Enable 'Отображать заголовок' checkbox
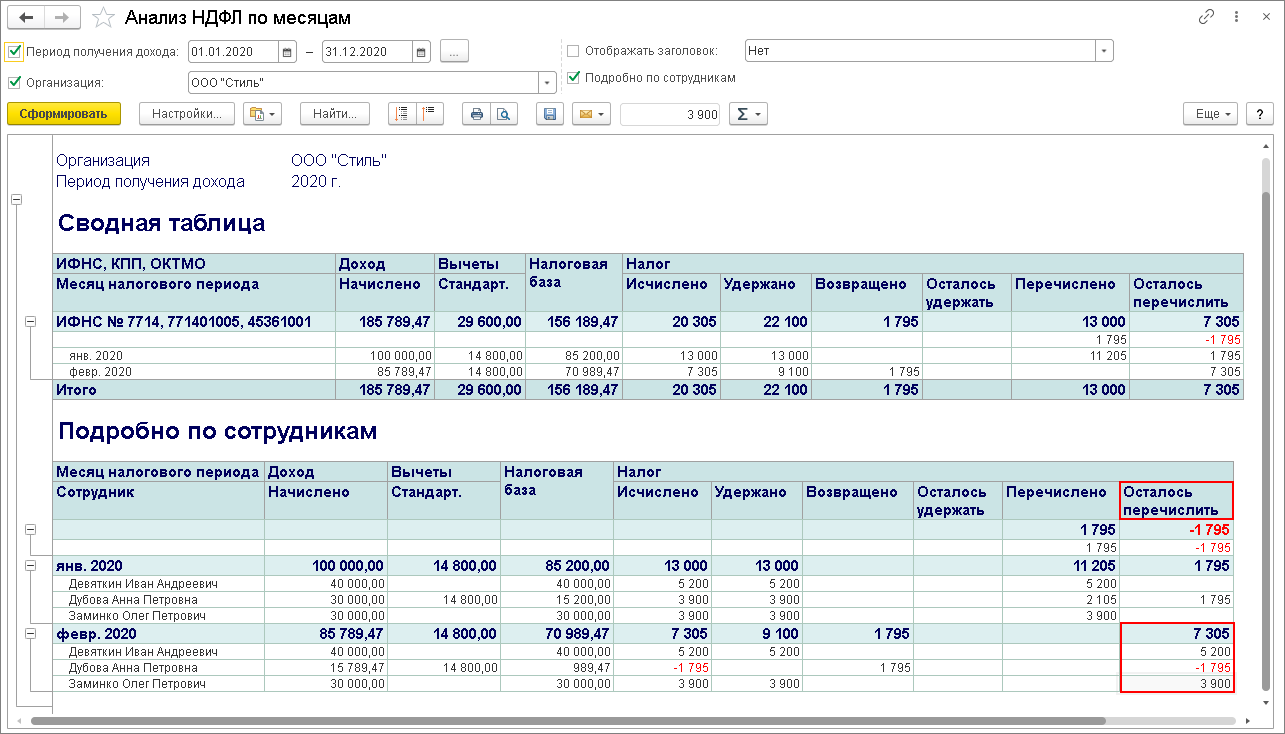 pos(573,51)
